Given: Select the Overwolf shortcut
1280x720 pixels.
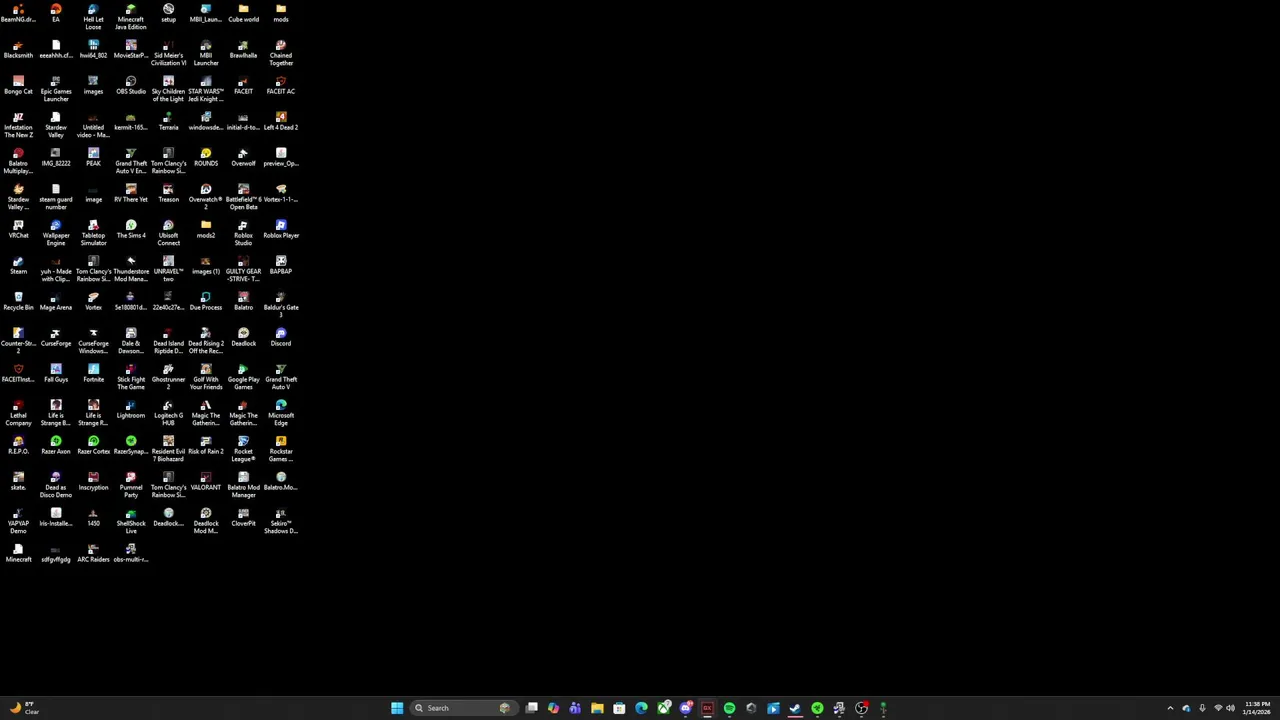Looking at the screenshot, I should 243,158.
